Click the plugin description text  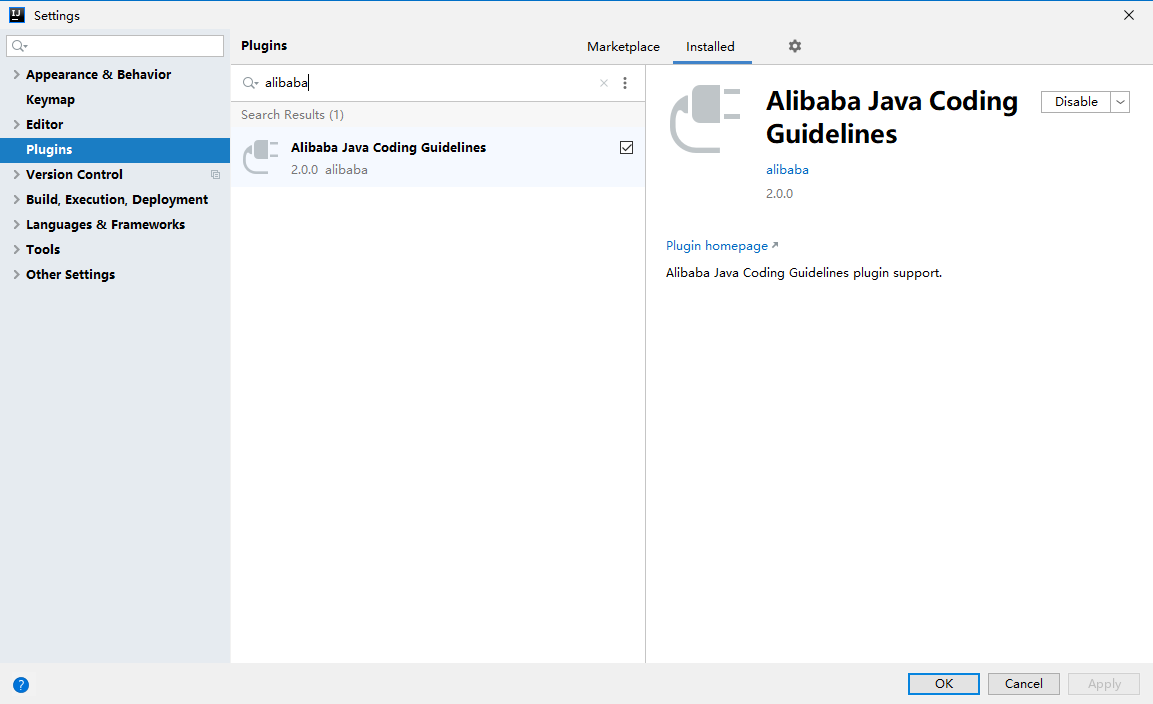804,273
